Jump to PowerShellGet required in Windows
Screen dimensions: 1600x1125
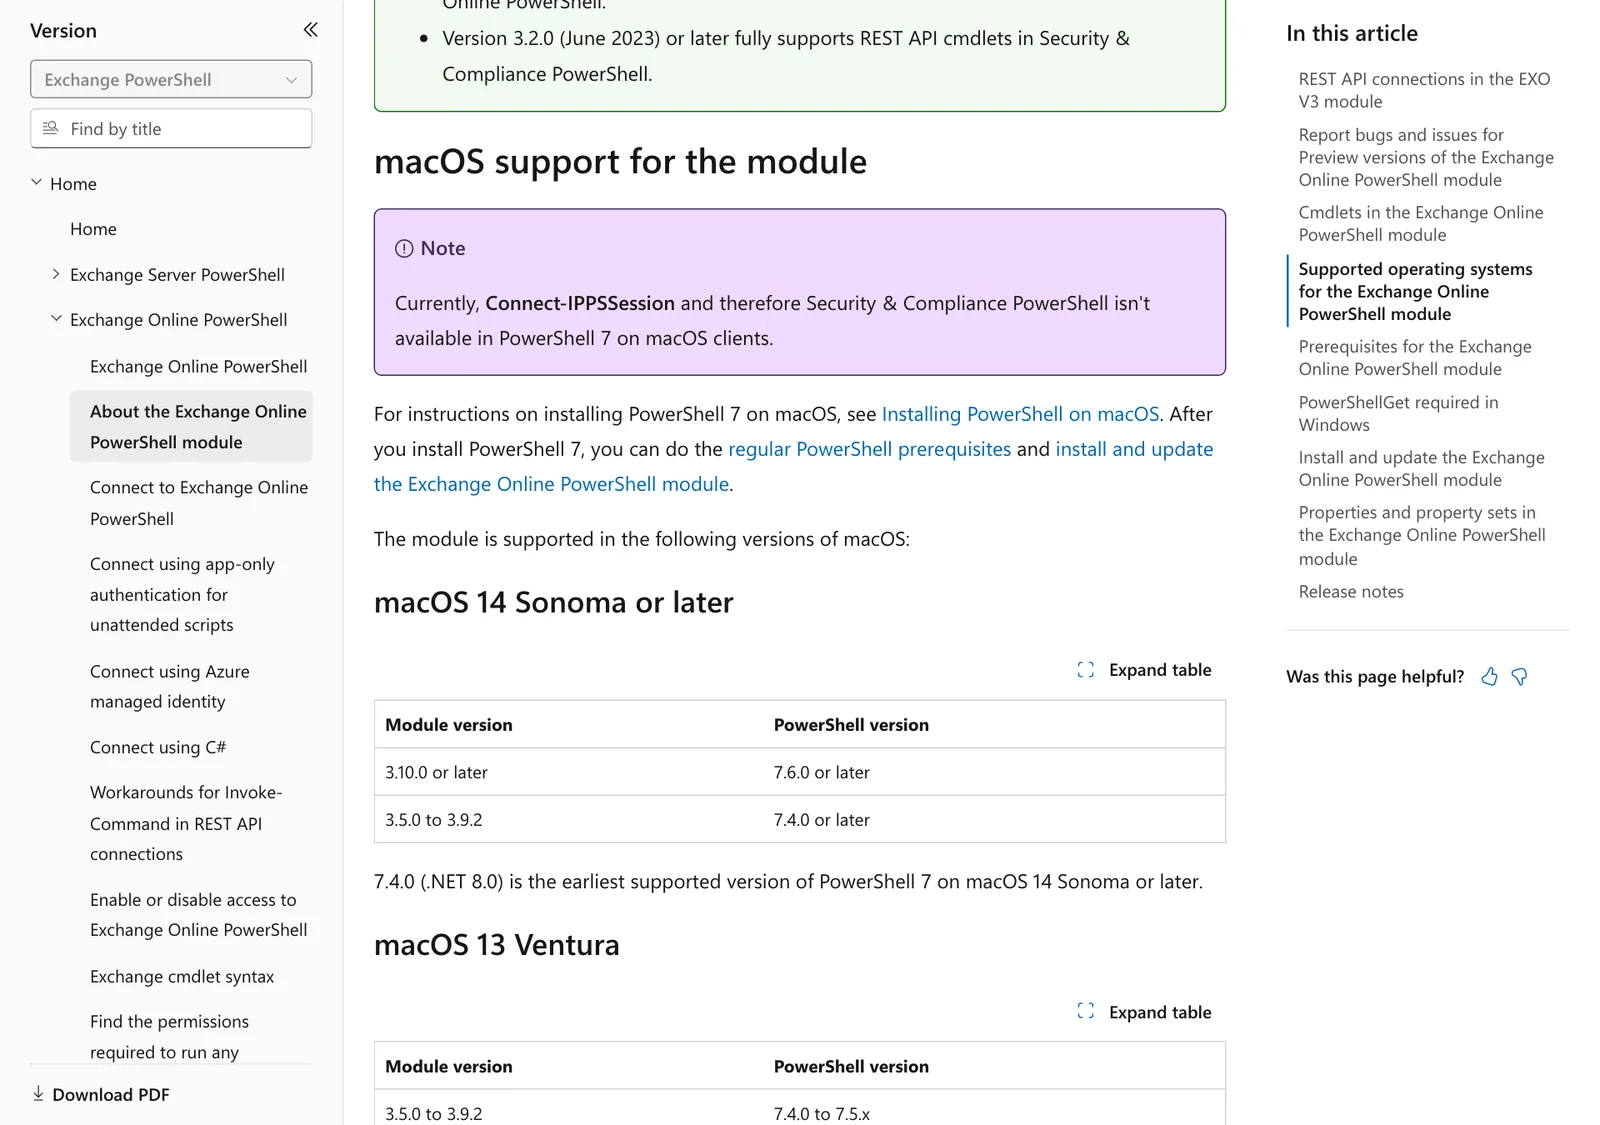tap(1398, 413)
